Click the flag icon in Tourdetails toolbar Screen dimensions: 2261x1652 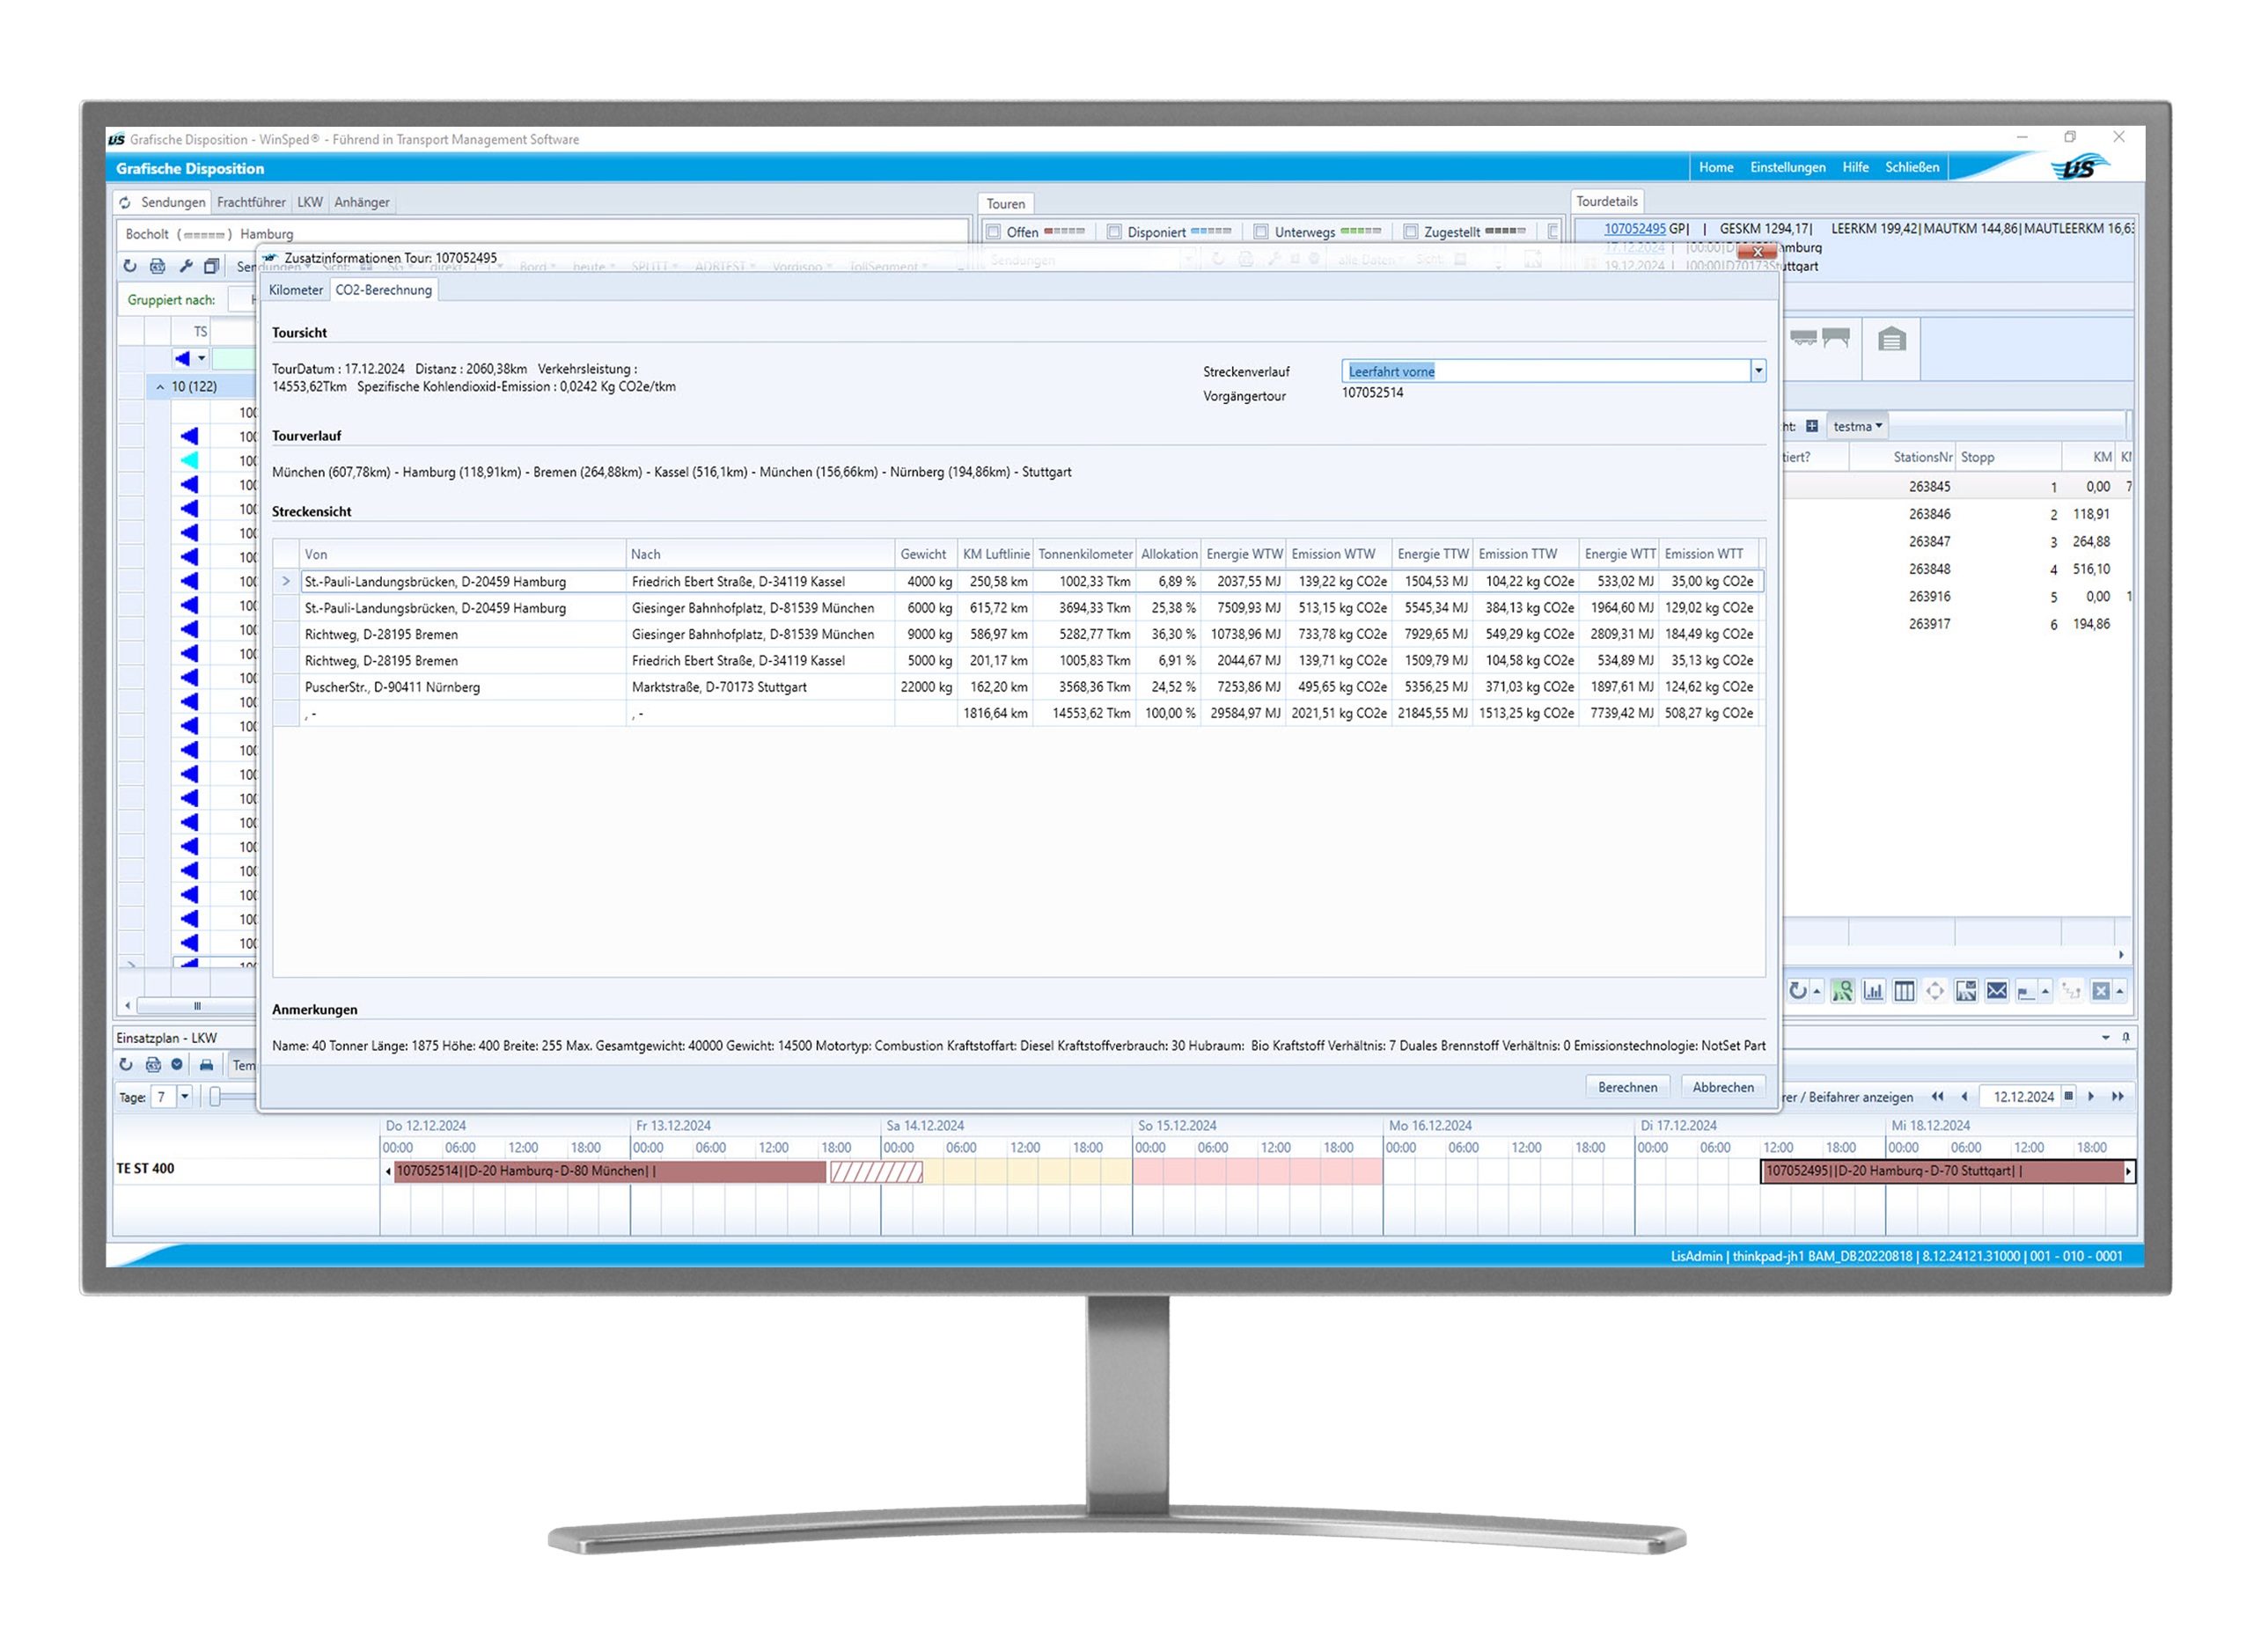2027,993
